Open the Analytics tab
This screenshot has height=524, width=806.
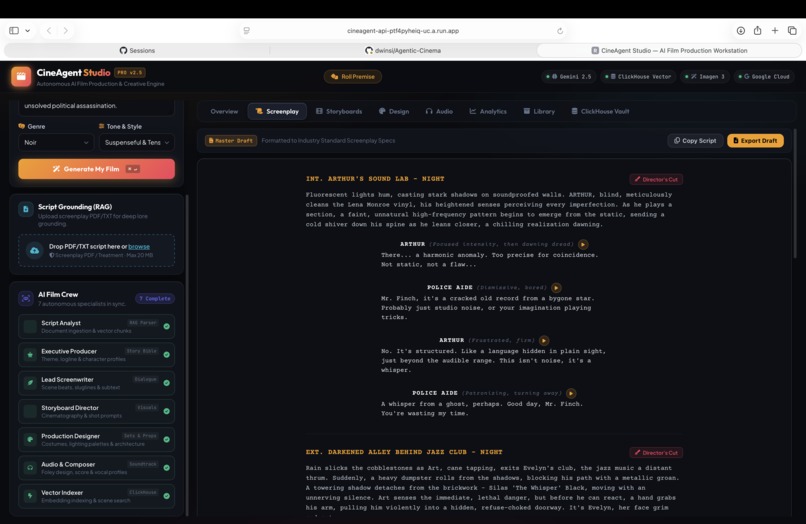488,112
